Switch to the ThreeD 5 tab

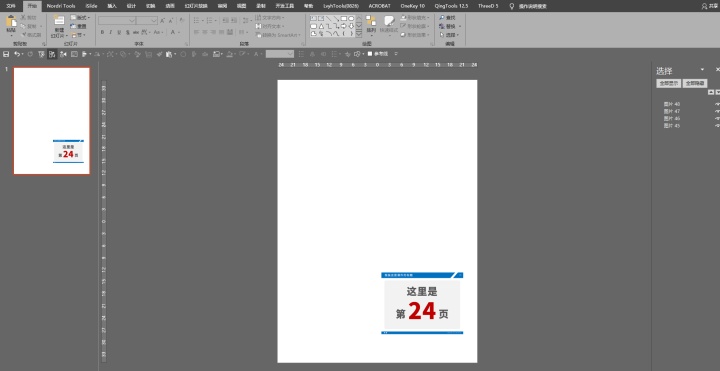488,6
